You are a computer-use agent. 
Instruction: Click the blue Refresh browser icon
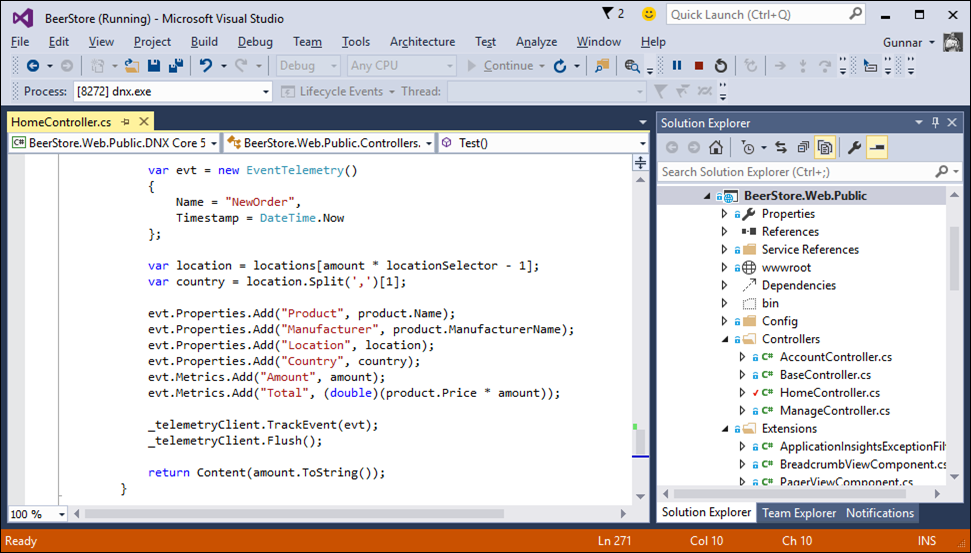(x=560, y=66)
